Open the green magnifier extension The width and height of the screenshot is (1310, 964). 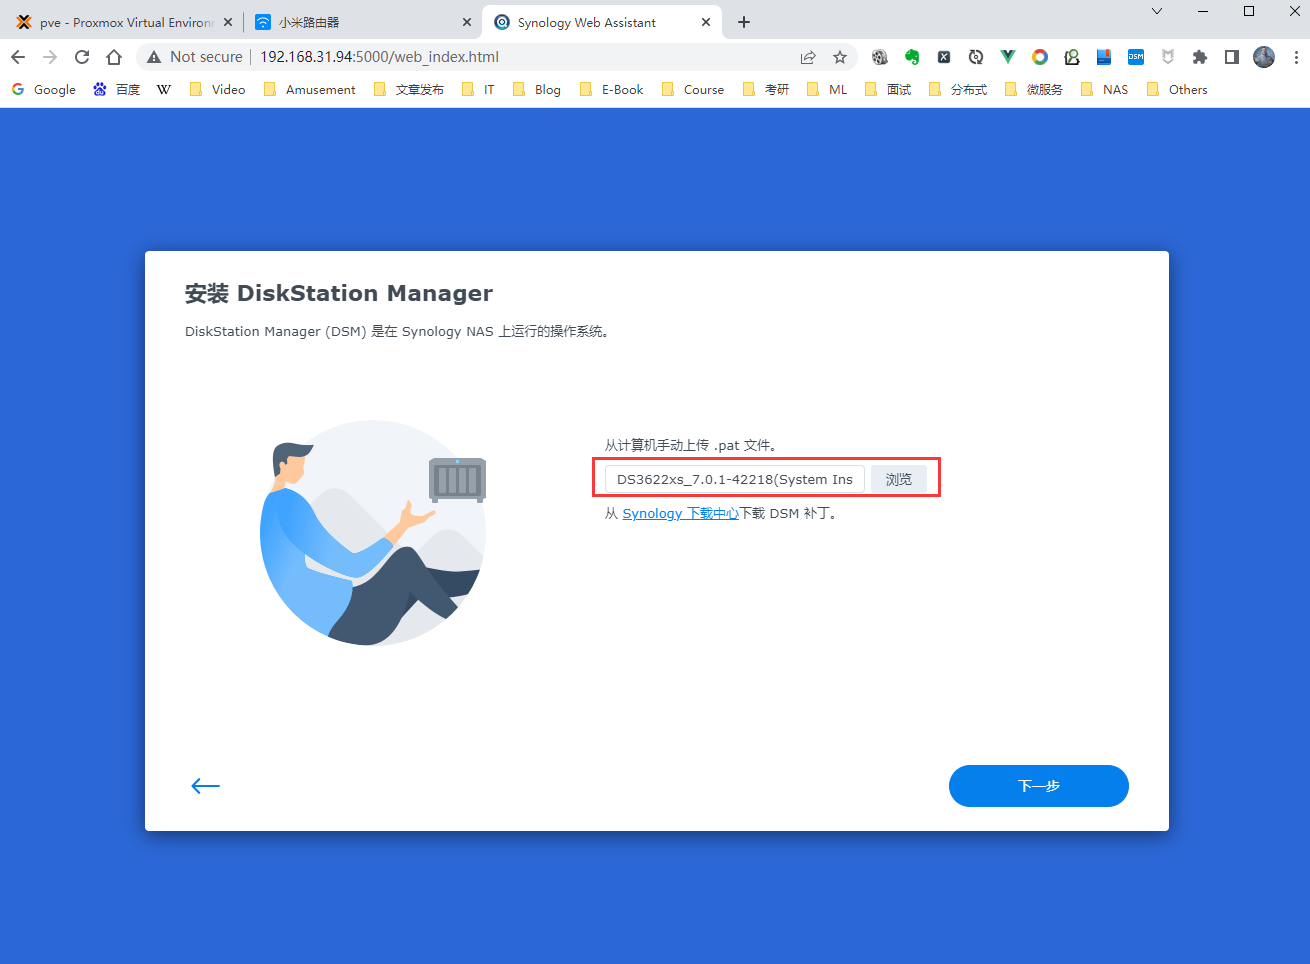coord(1072,57)
